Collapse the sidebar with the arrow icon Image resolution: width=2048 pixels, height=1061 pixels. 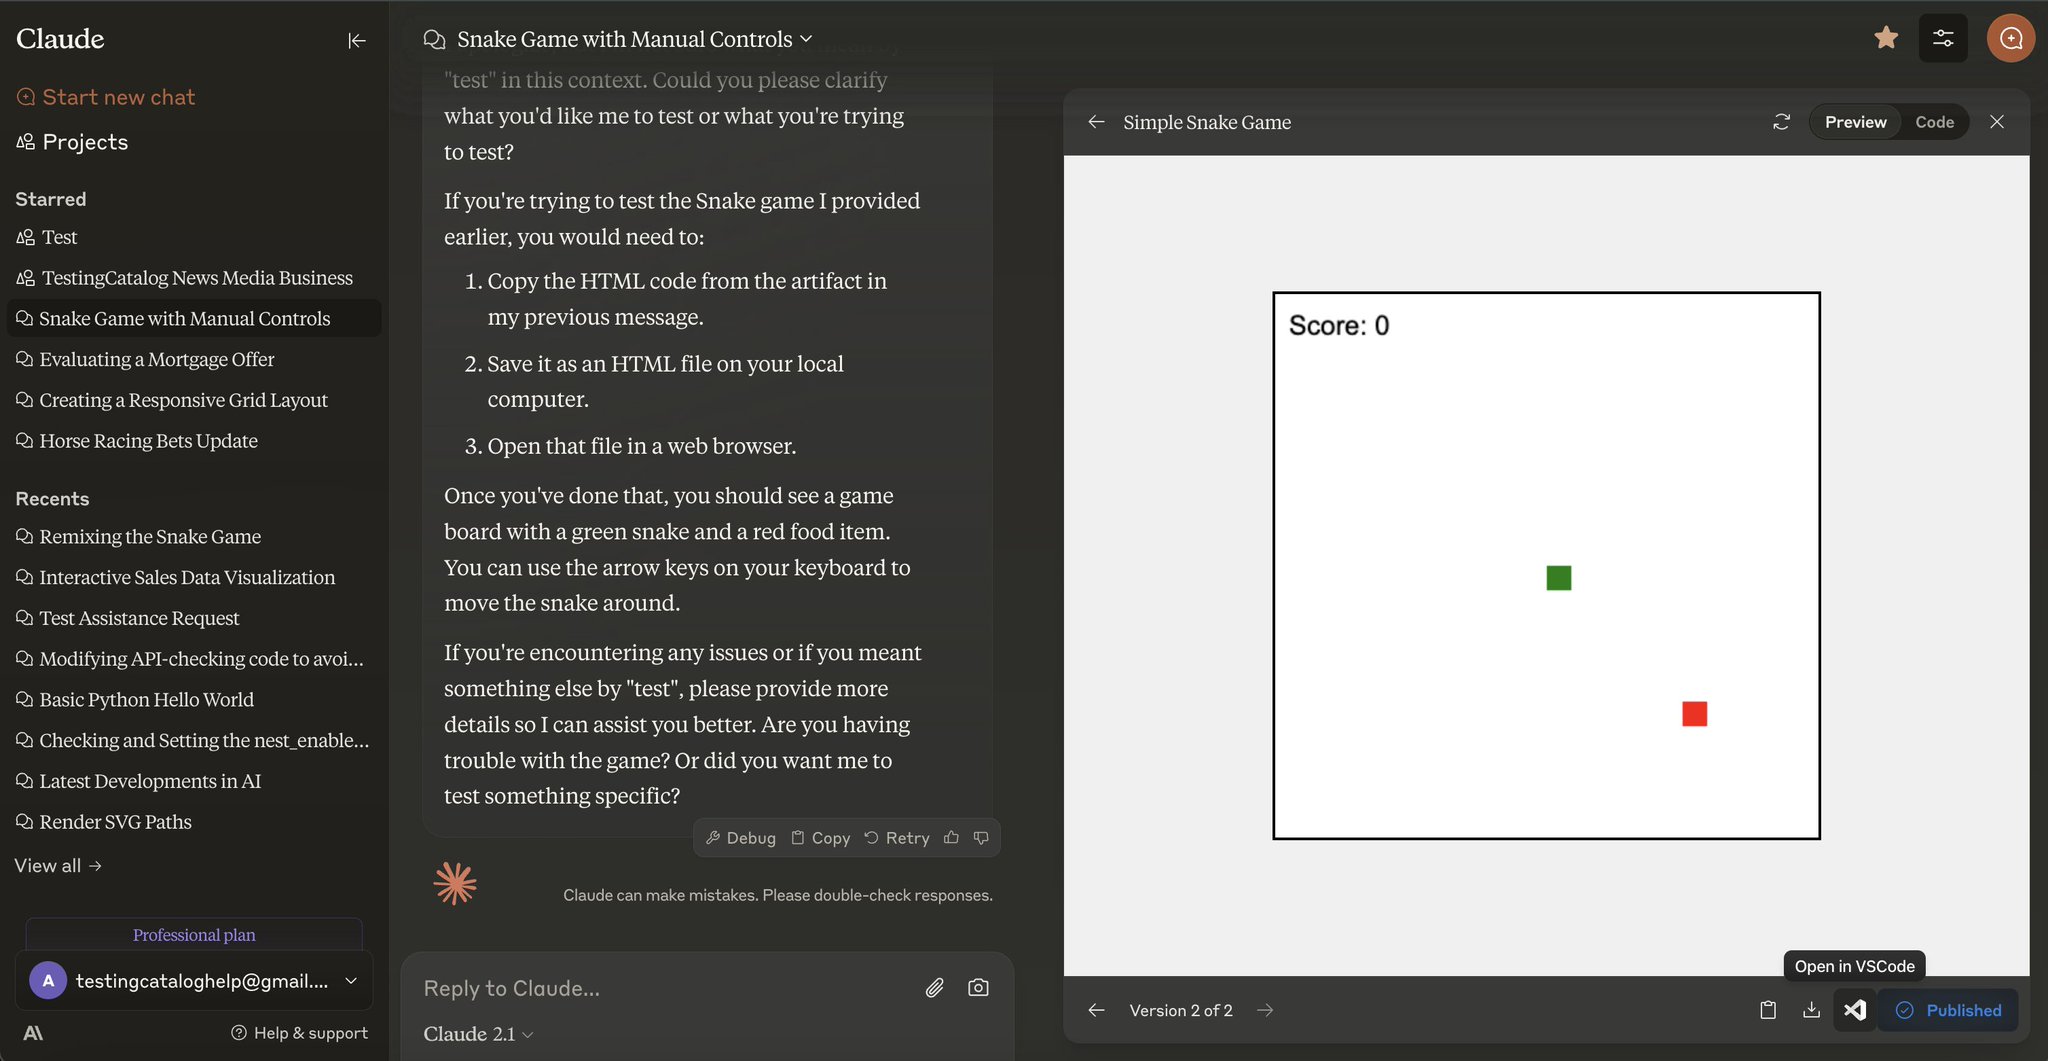[x=357, y=40]
